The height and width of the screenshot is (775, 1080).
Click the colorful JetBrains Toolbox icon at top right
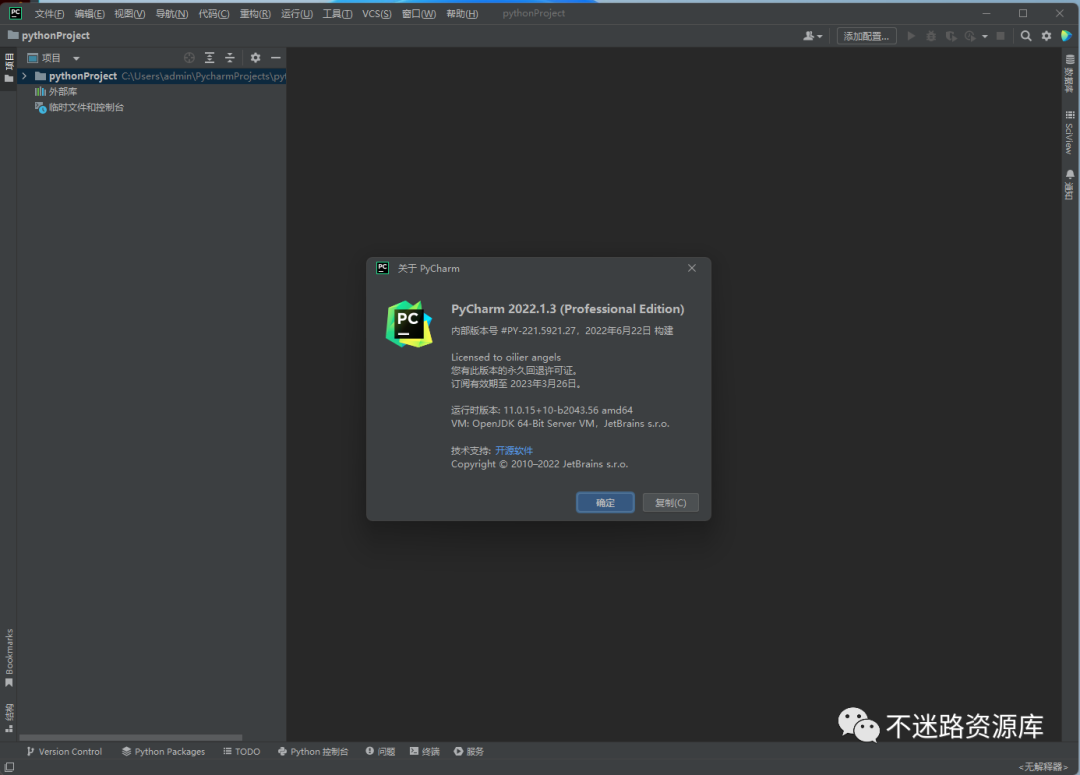(1066, 36)
